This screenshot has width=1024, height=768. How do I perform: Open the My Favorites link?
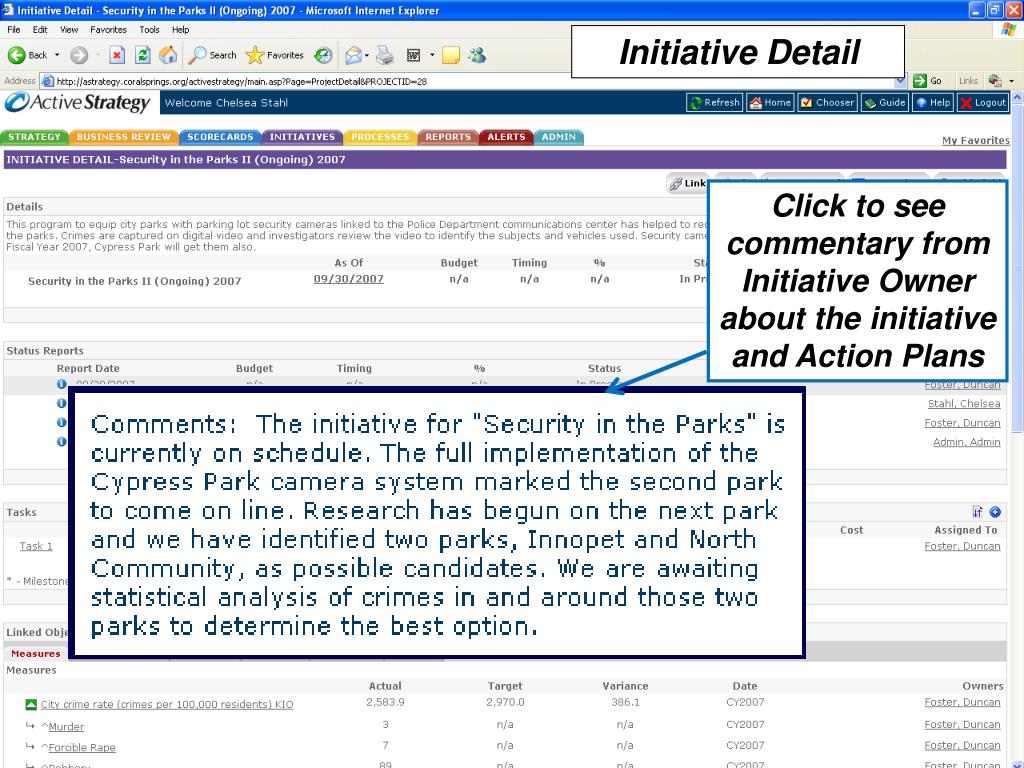[976, 140]
